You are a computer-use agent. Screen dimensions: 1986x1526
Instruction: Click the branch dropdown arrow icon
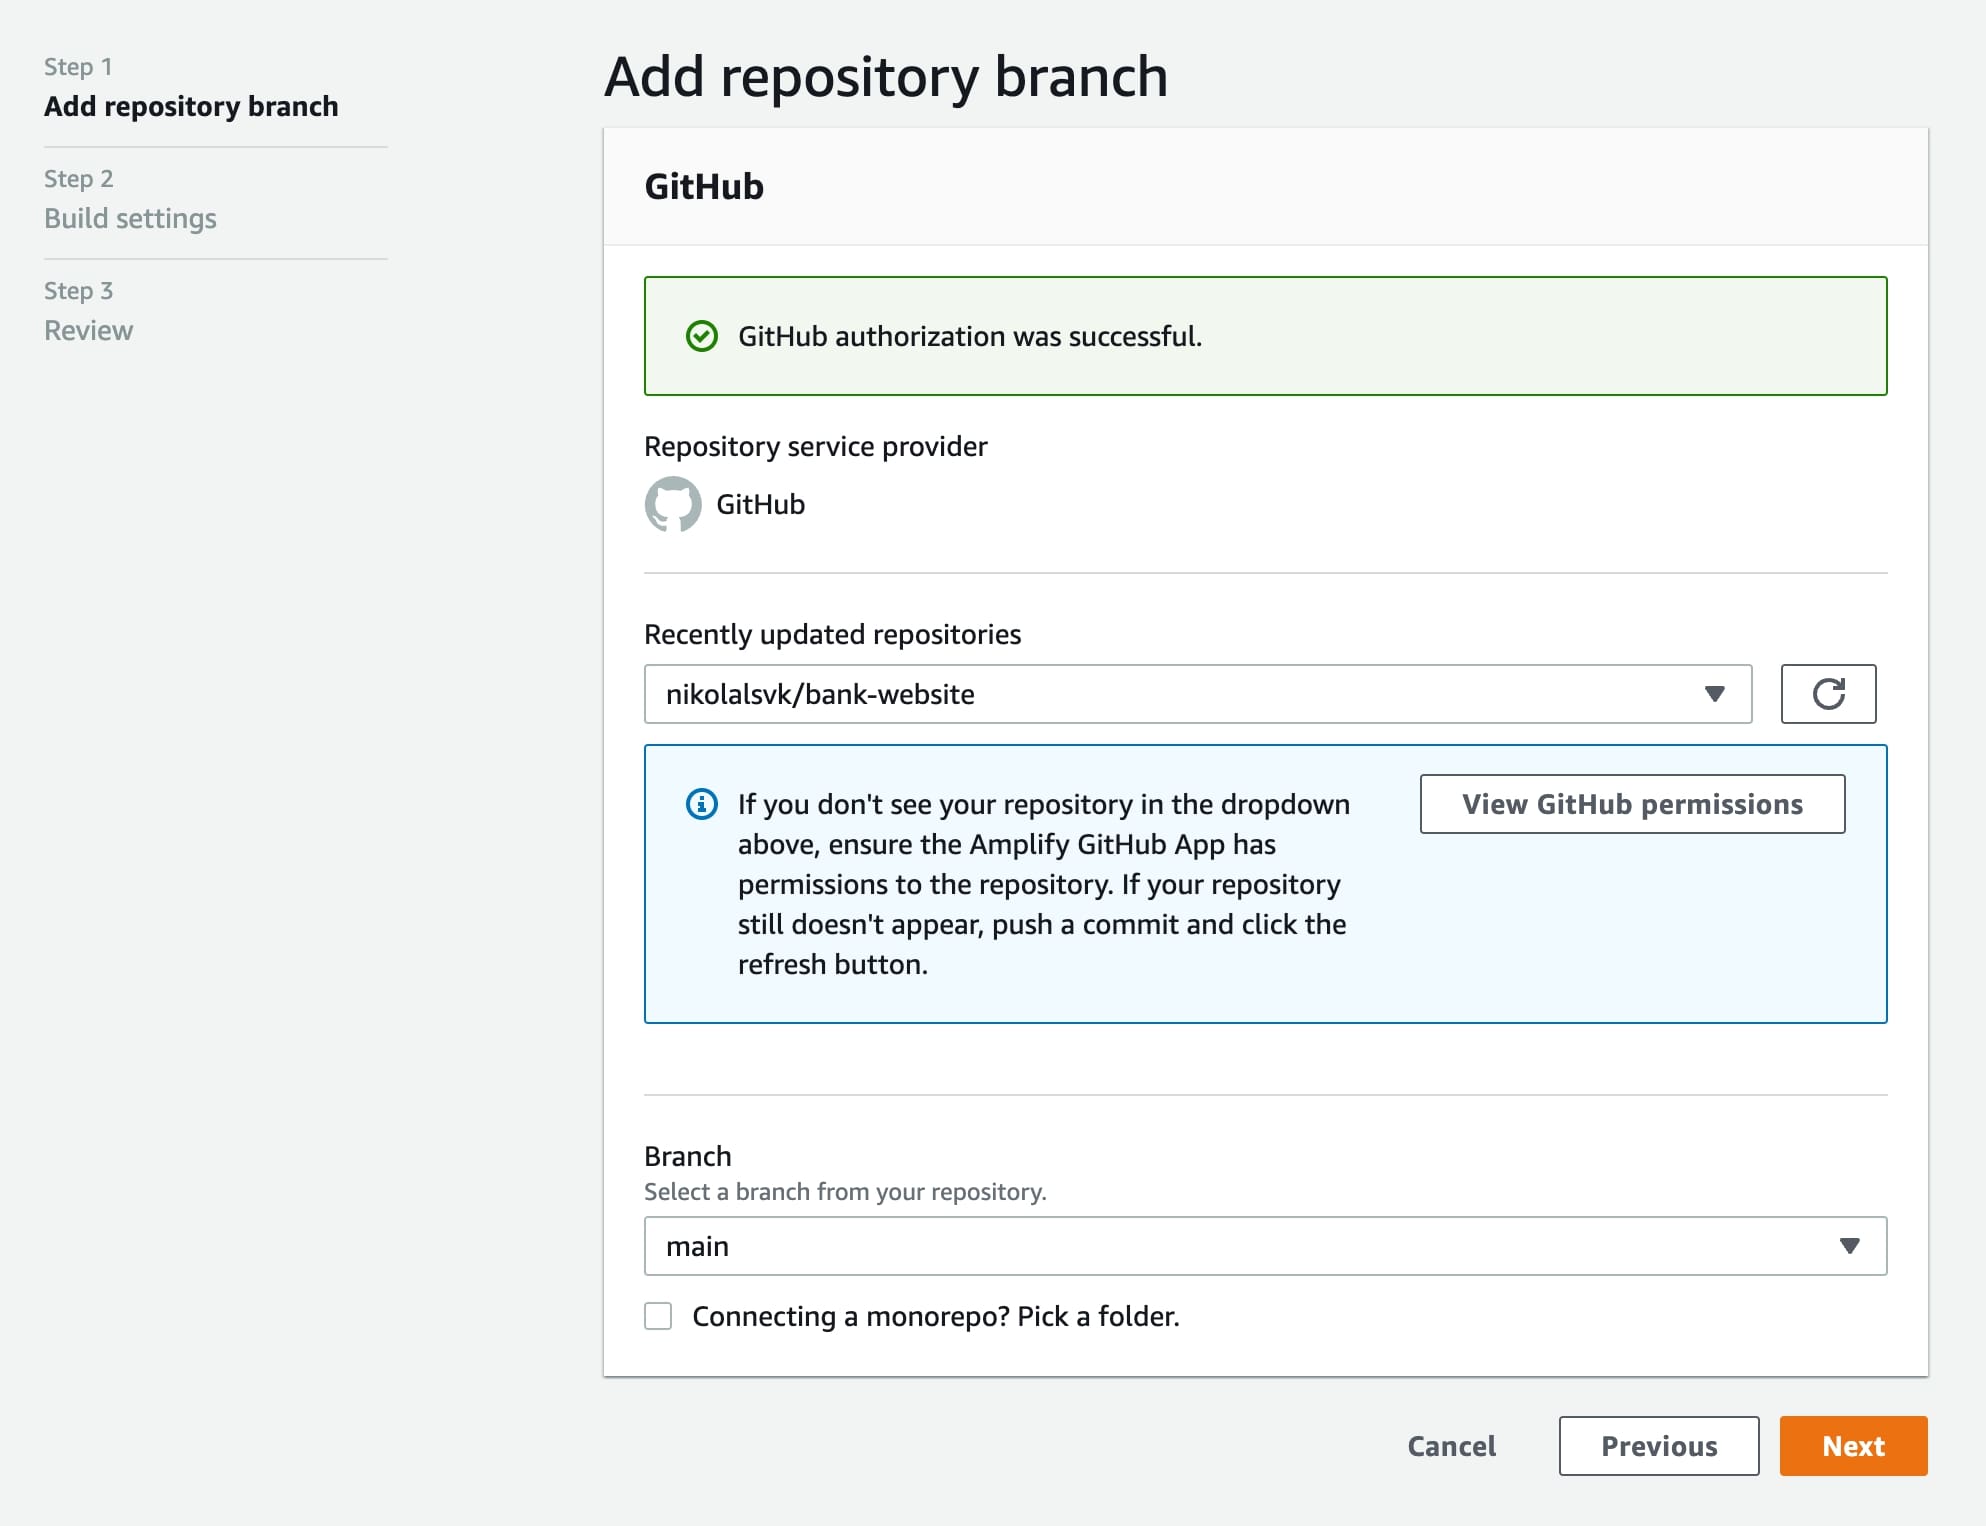1849,1246
